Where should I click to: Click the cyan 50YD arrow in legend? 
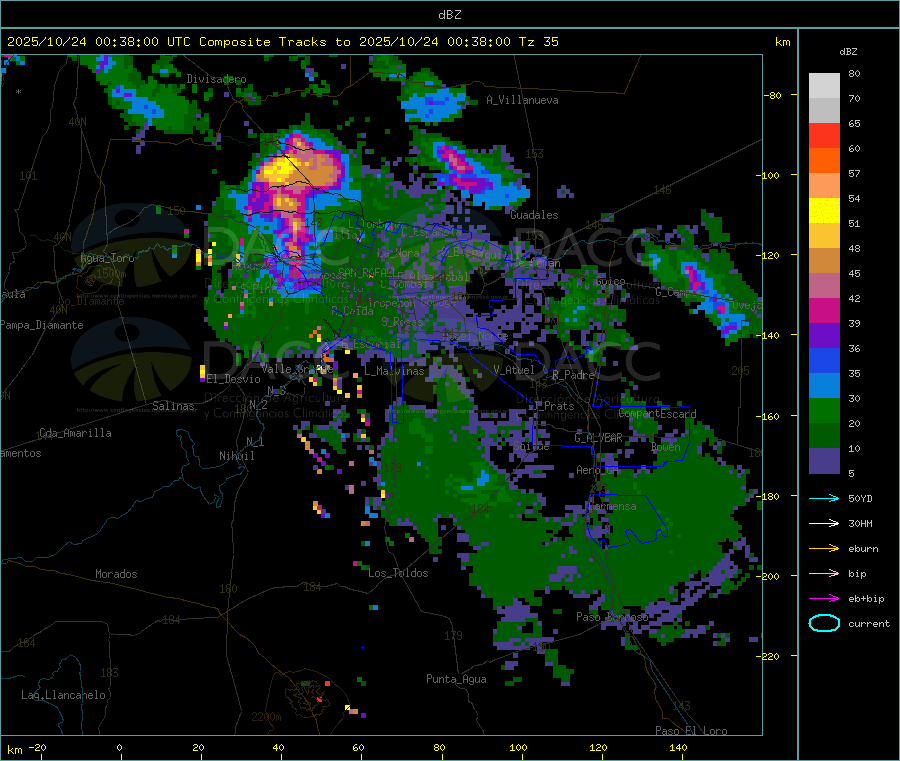pos(824,498)
